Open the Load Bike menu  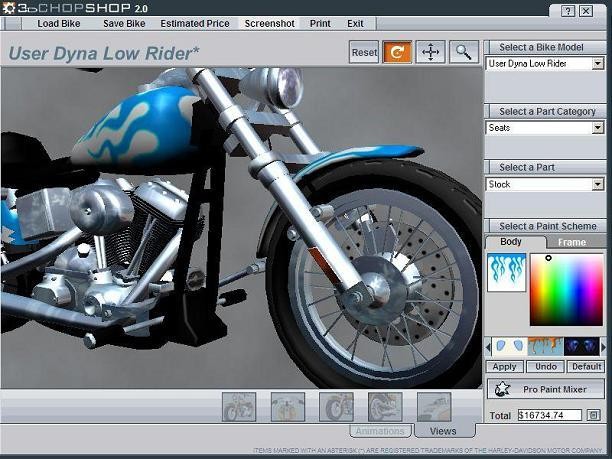59,24
